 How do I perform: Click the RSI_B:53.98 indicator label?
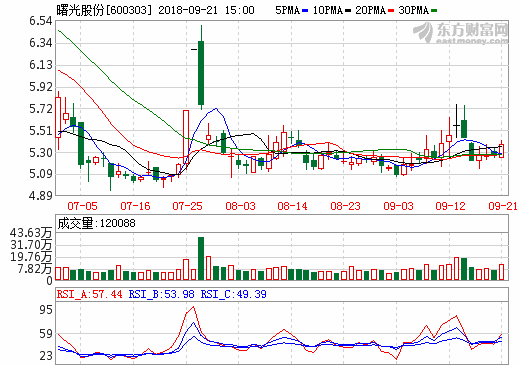[162, 294]
